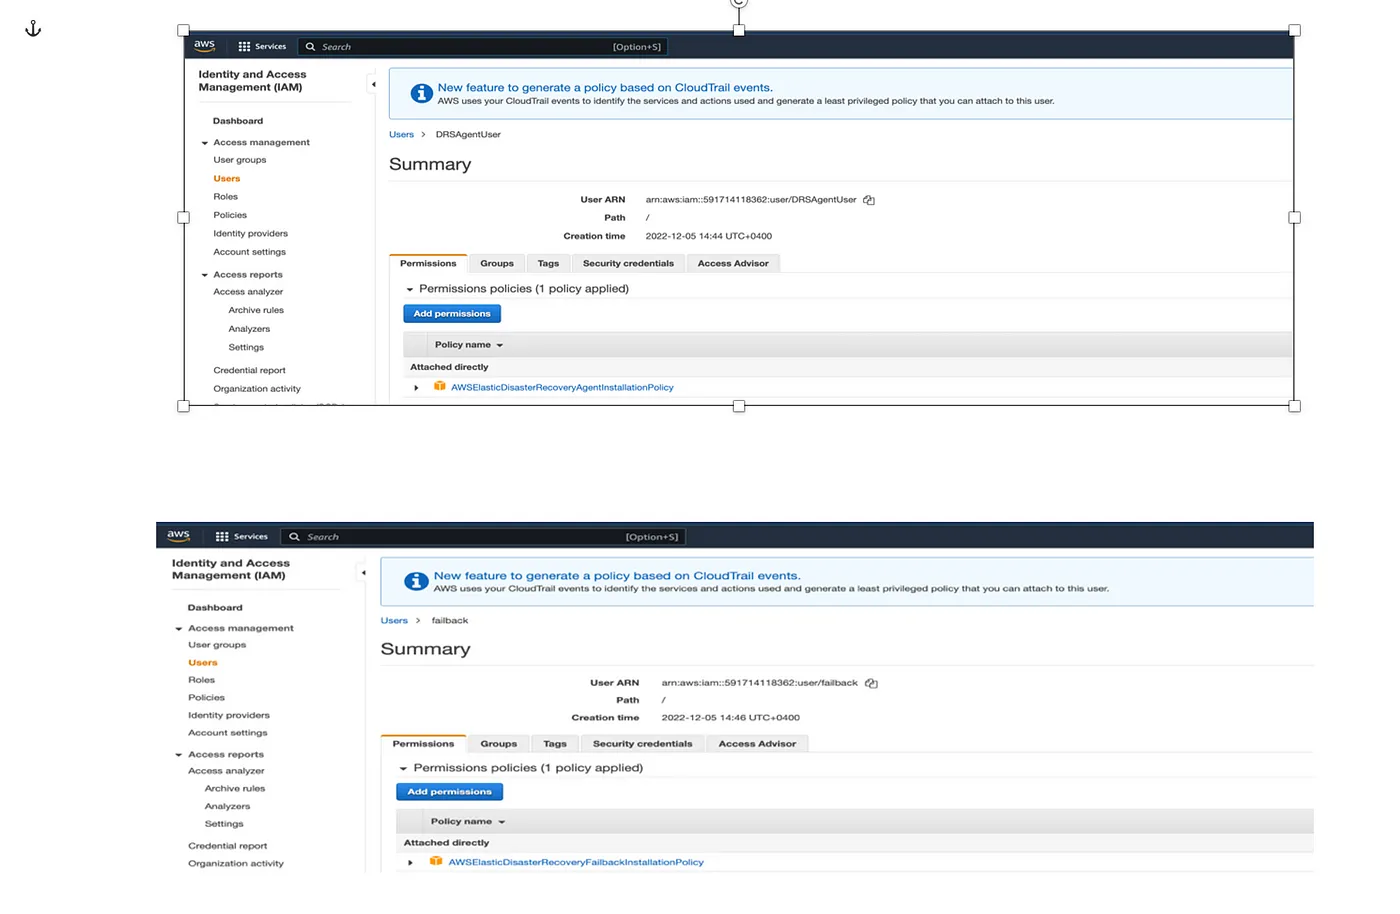This screenshot has height=914, width=1400.
Task: Copy the DRSAgentUser User ARN via copy icon
Action: [x=869, y=200]
